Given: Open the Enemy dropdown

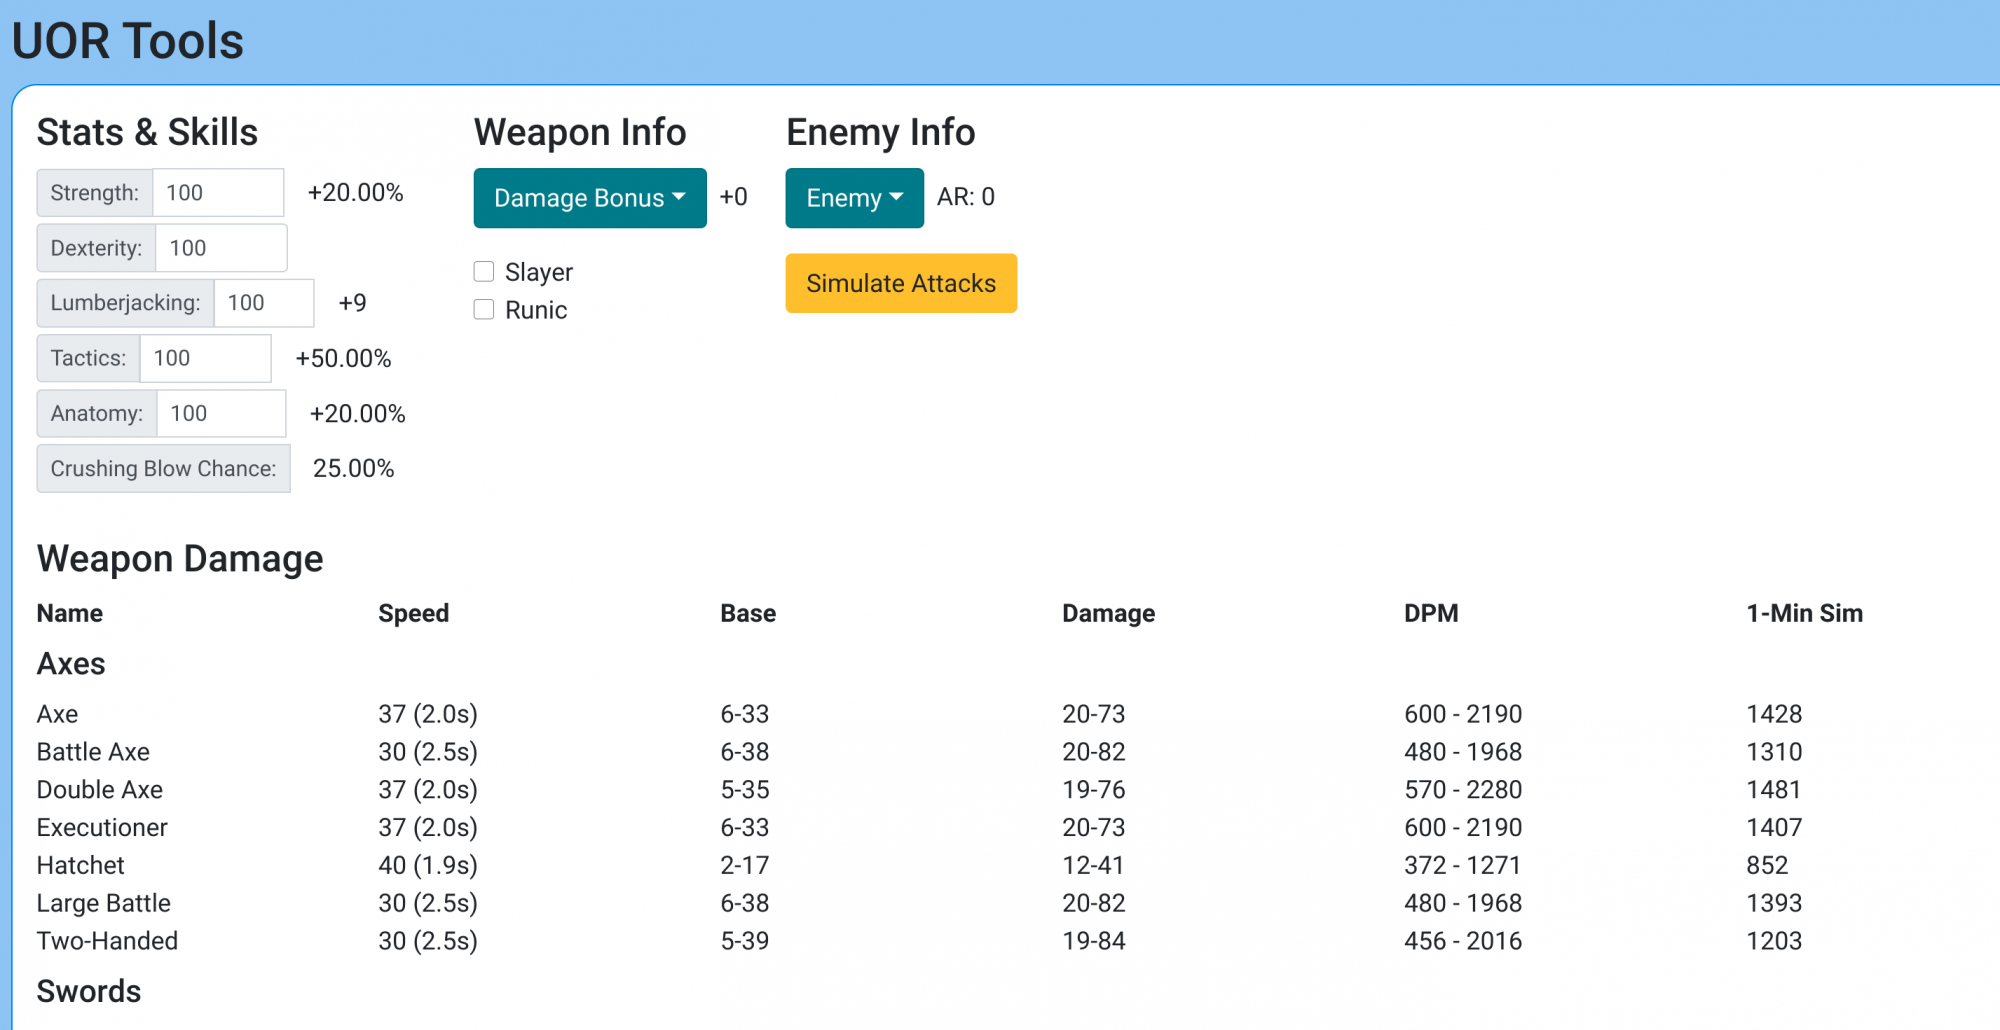Looking at the screenshot, I should click(854, 198).
